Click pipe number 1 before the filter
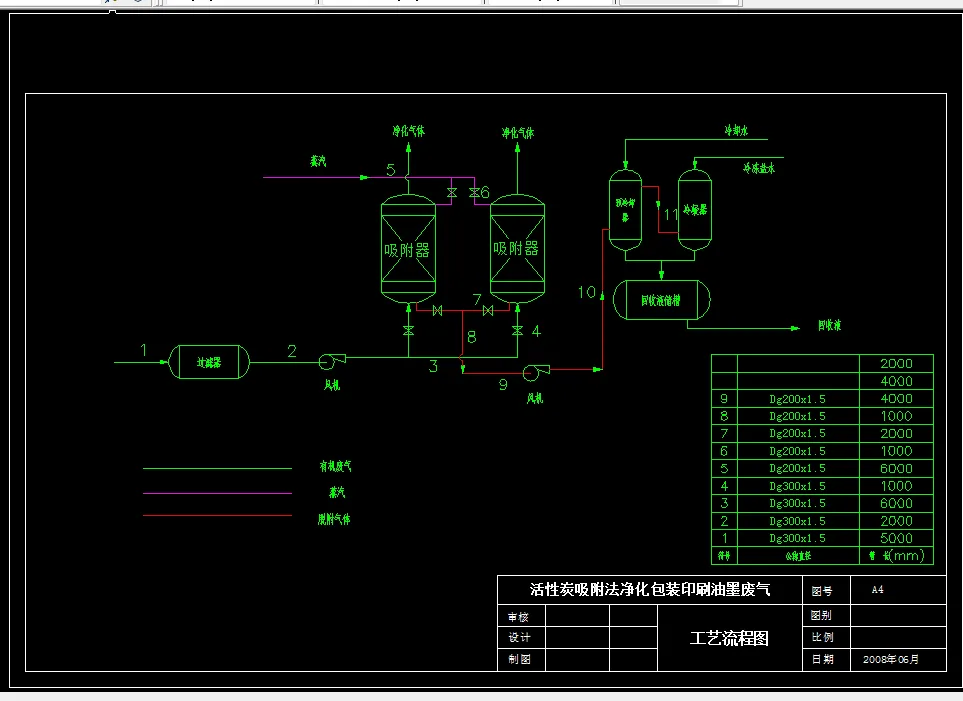Screen dimensions: 963x701 coord(143,350)
